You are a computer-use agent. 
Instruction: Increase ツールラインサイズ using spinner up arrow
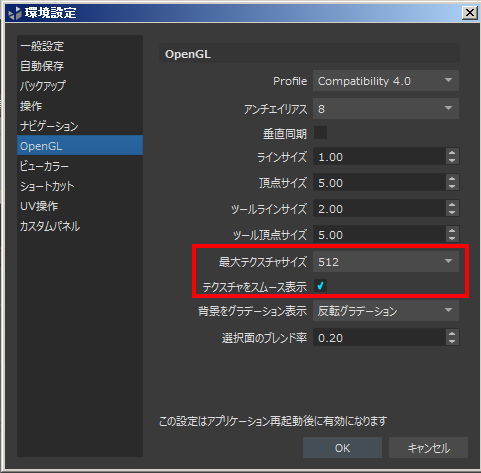pyautogui.click(x=452, y=205)
